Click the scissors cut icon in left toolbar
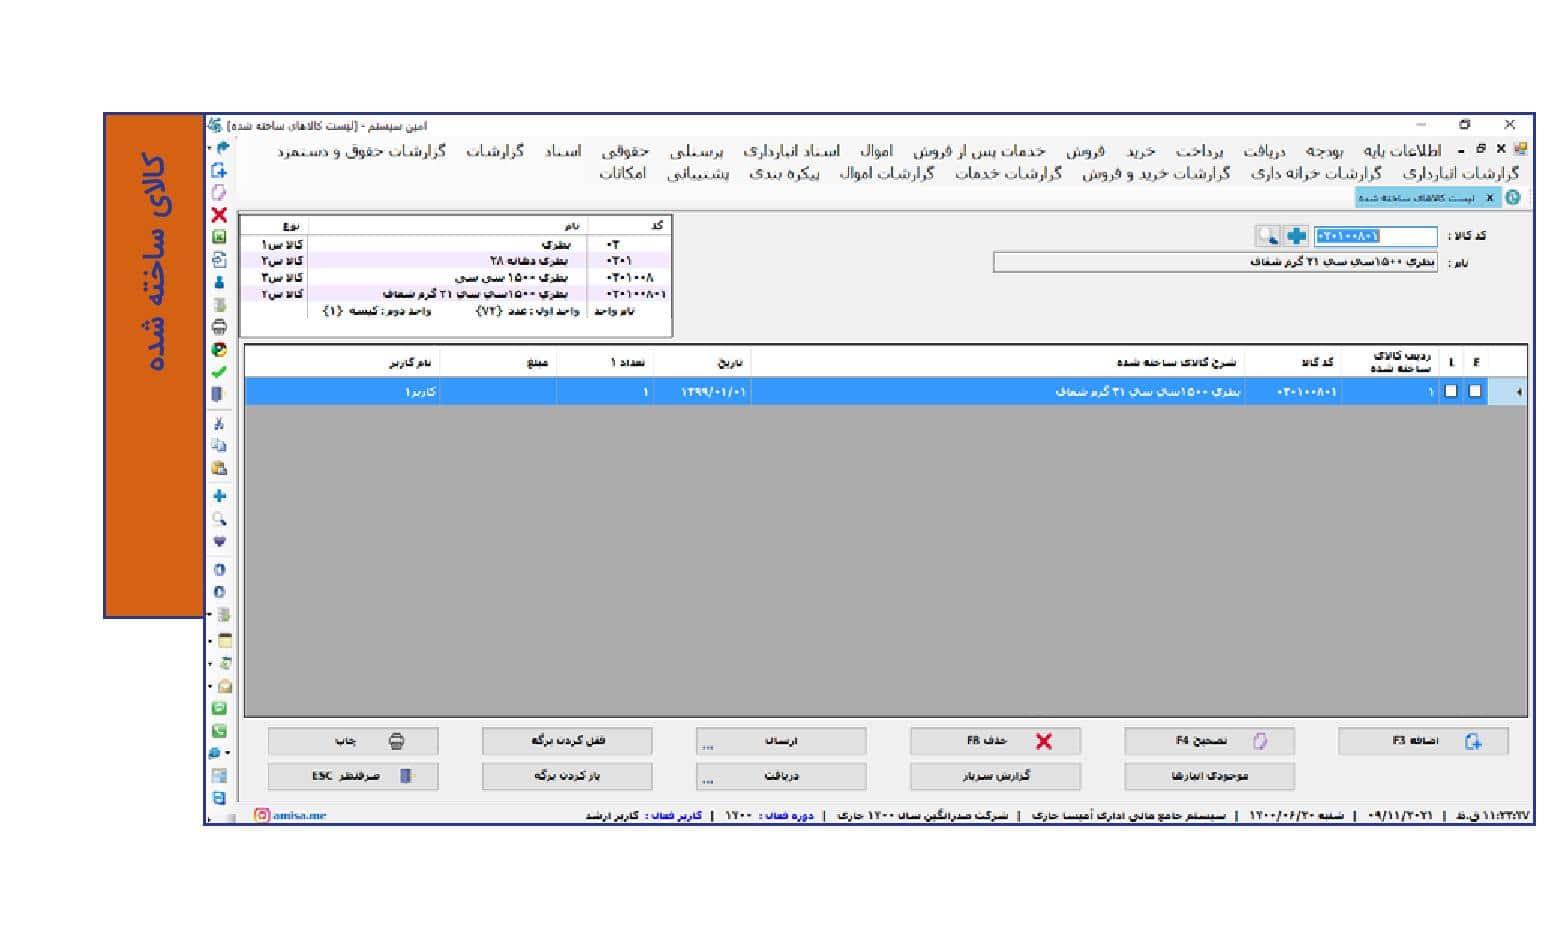Screen dimensions: 1563x938 (x=219, y=424)
